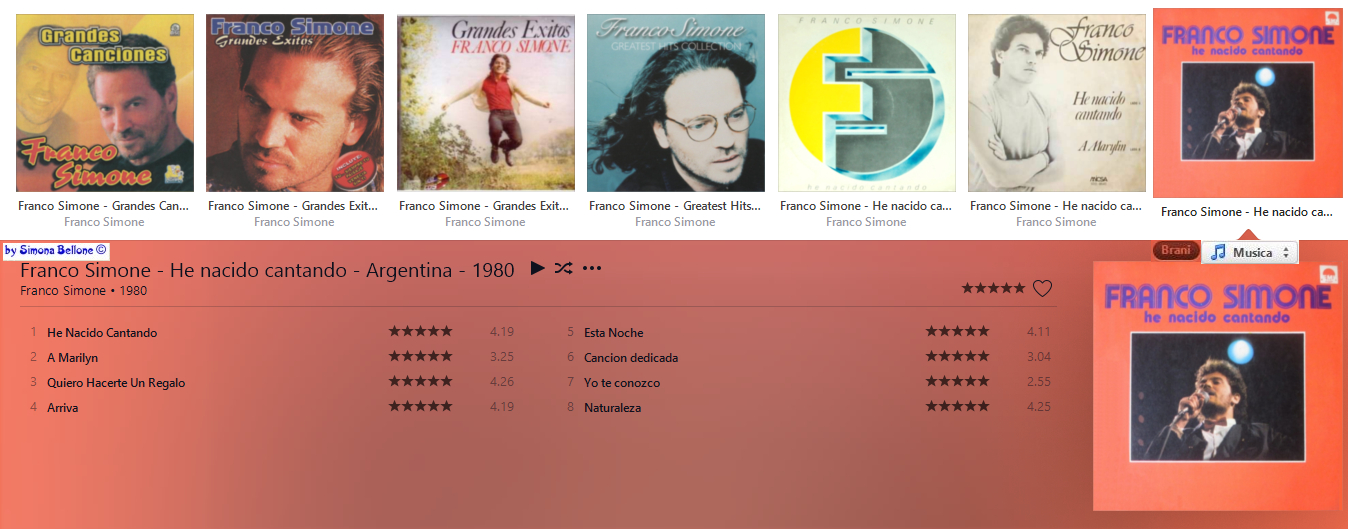
Task: Shuffle the album tracks
Action: (564, 268)
